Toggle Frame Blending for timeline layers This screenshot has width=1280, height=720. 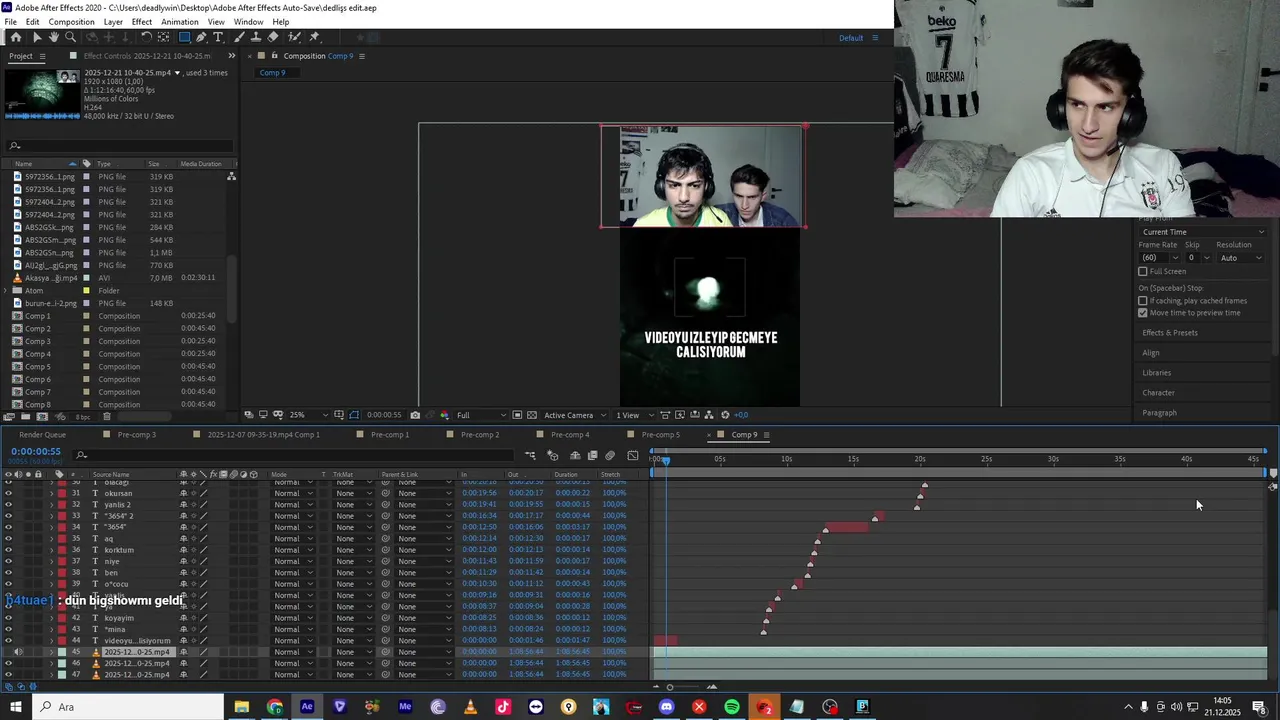tap(592, 456)
